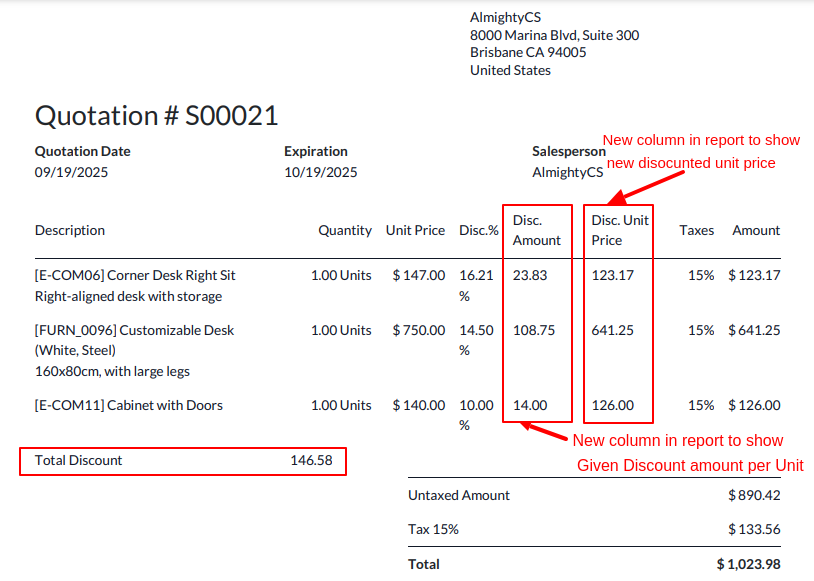The width and height of the screenshot is (814, 581).
Task: Click the Expiration date 10/19/2025
Action: pyautogui.click(x=320, y=172)
